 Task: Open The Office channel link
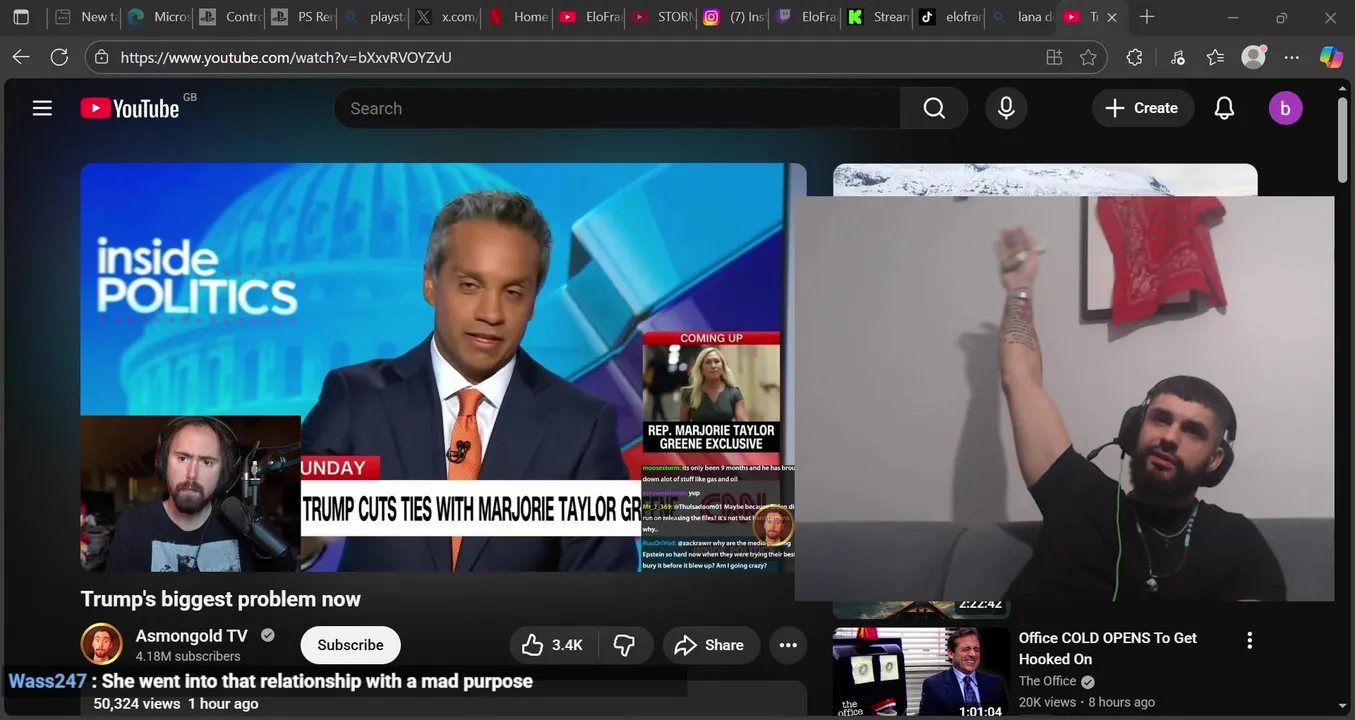[x=1047, y=681]
